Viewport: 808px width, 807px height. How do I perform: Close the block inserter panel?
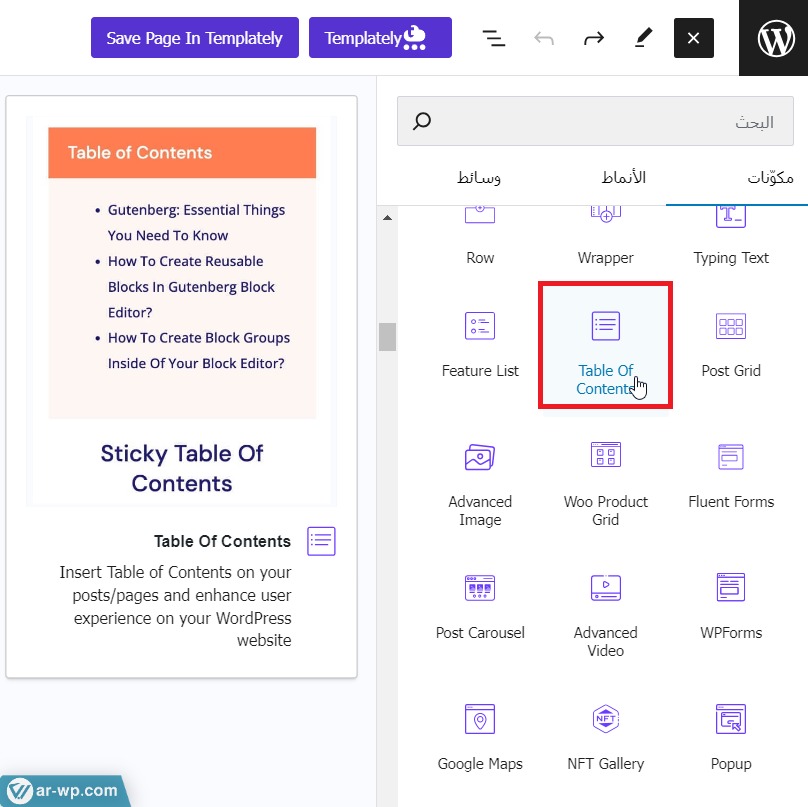[694, 38]
